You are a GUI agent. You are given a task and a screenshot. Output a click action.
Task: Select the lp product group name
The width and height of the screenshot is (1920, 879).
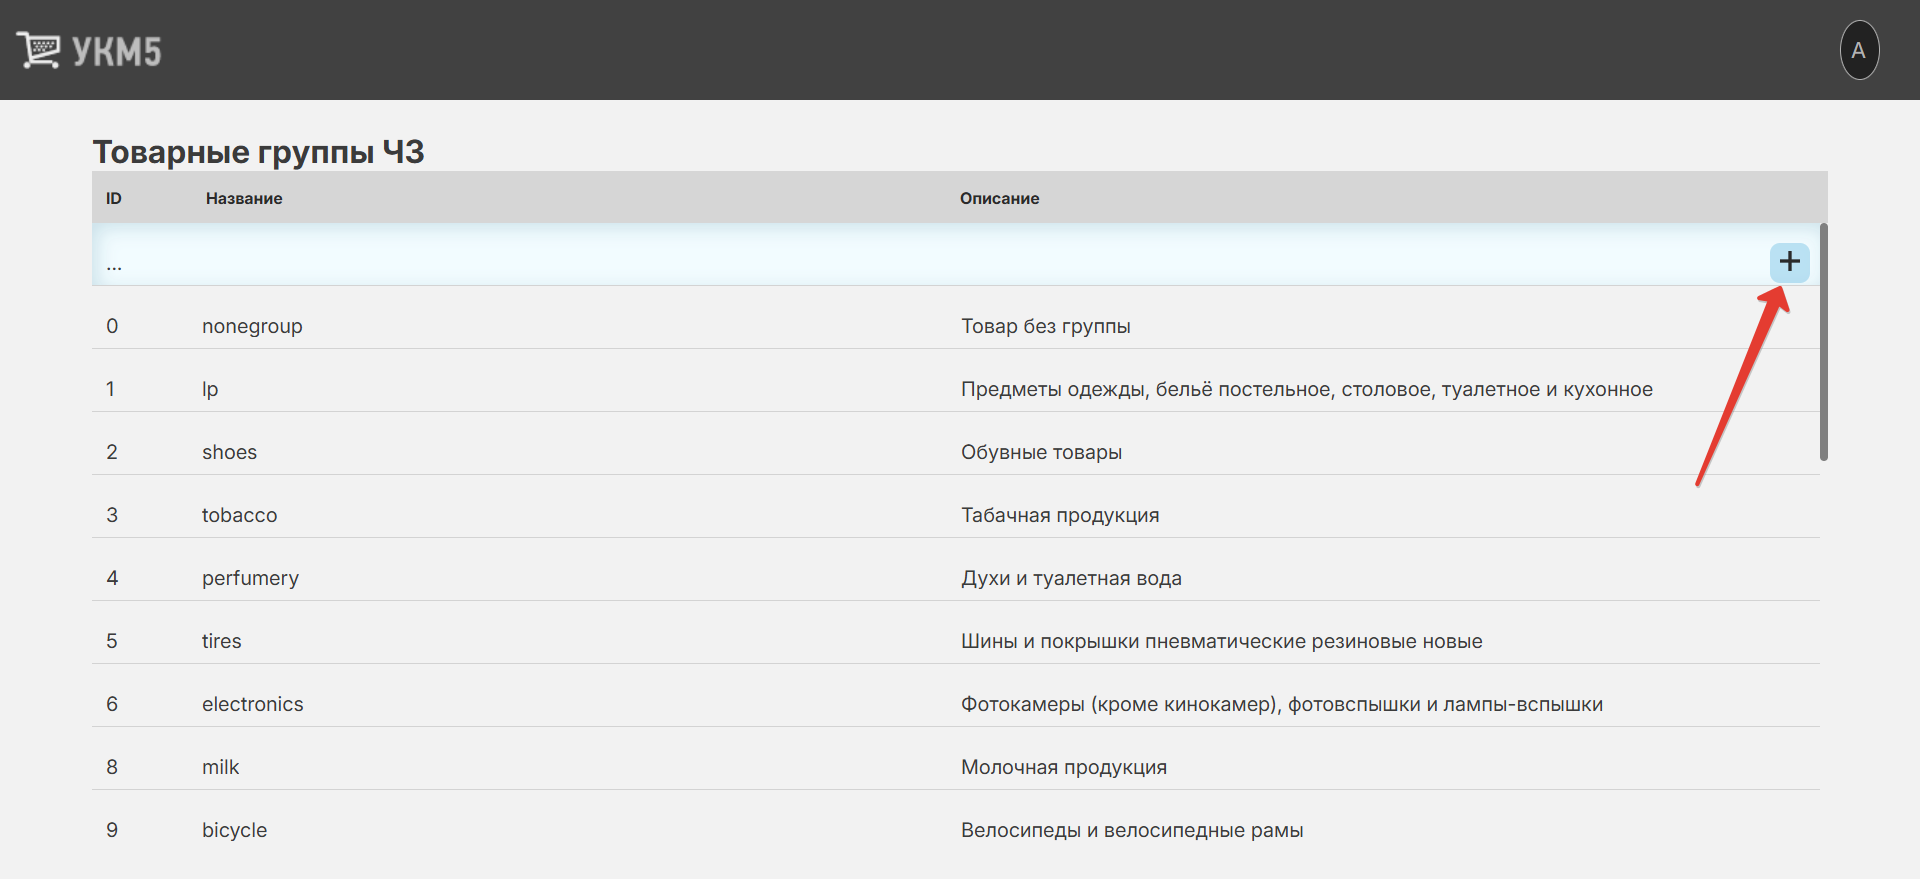coord(210,389)
